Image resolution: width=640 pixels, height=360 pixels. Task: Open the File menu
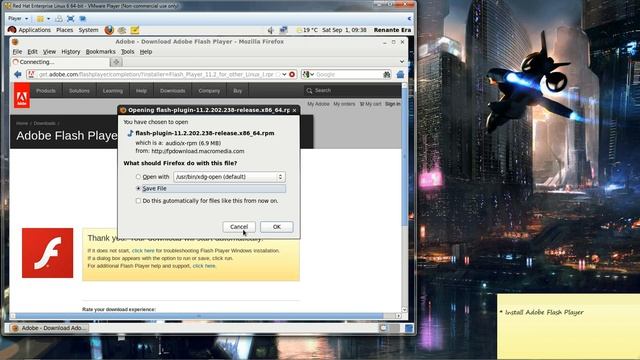(x=17, y=52)
